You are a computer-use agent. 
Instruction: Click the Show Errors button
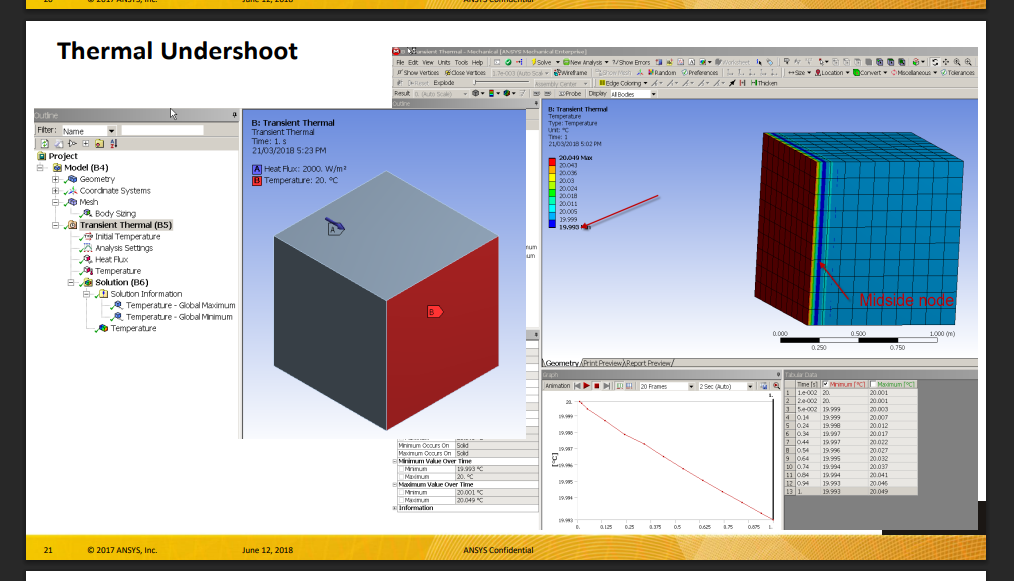tap(631, 63)
